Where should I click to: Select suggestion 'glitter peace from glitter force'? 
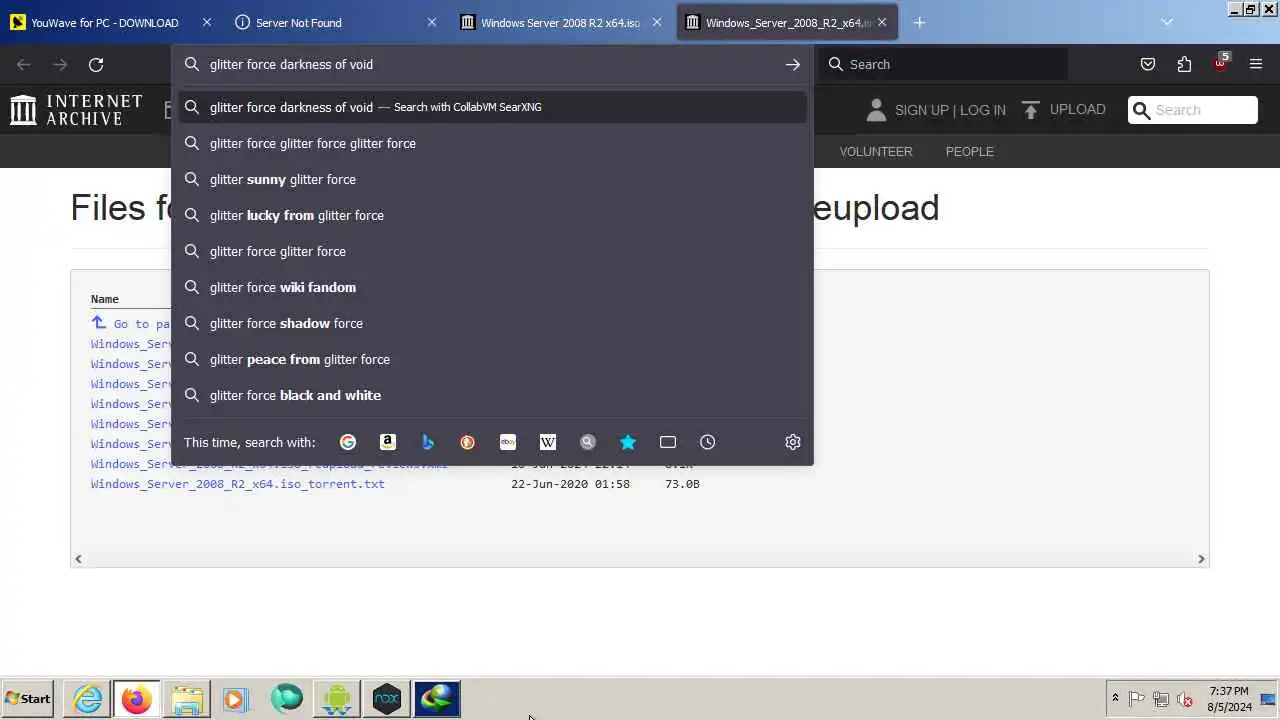click(492, 359)
